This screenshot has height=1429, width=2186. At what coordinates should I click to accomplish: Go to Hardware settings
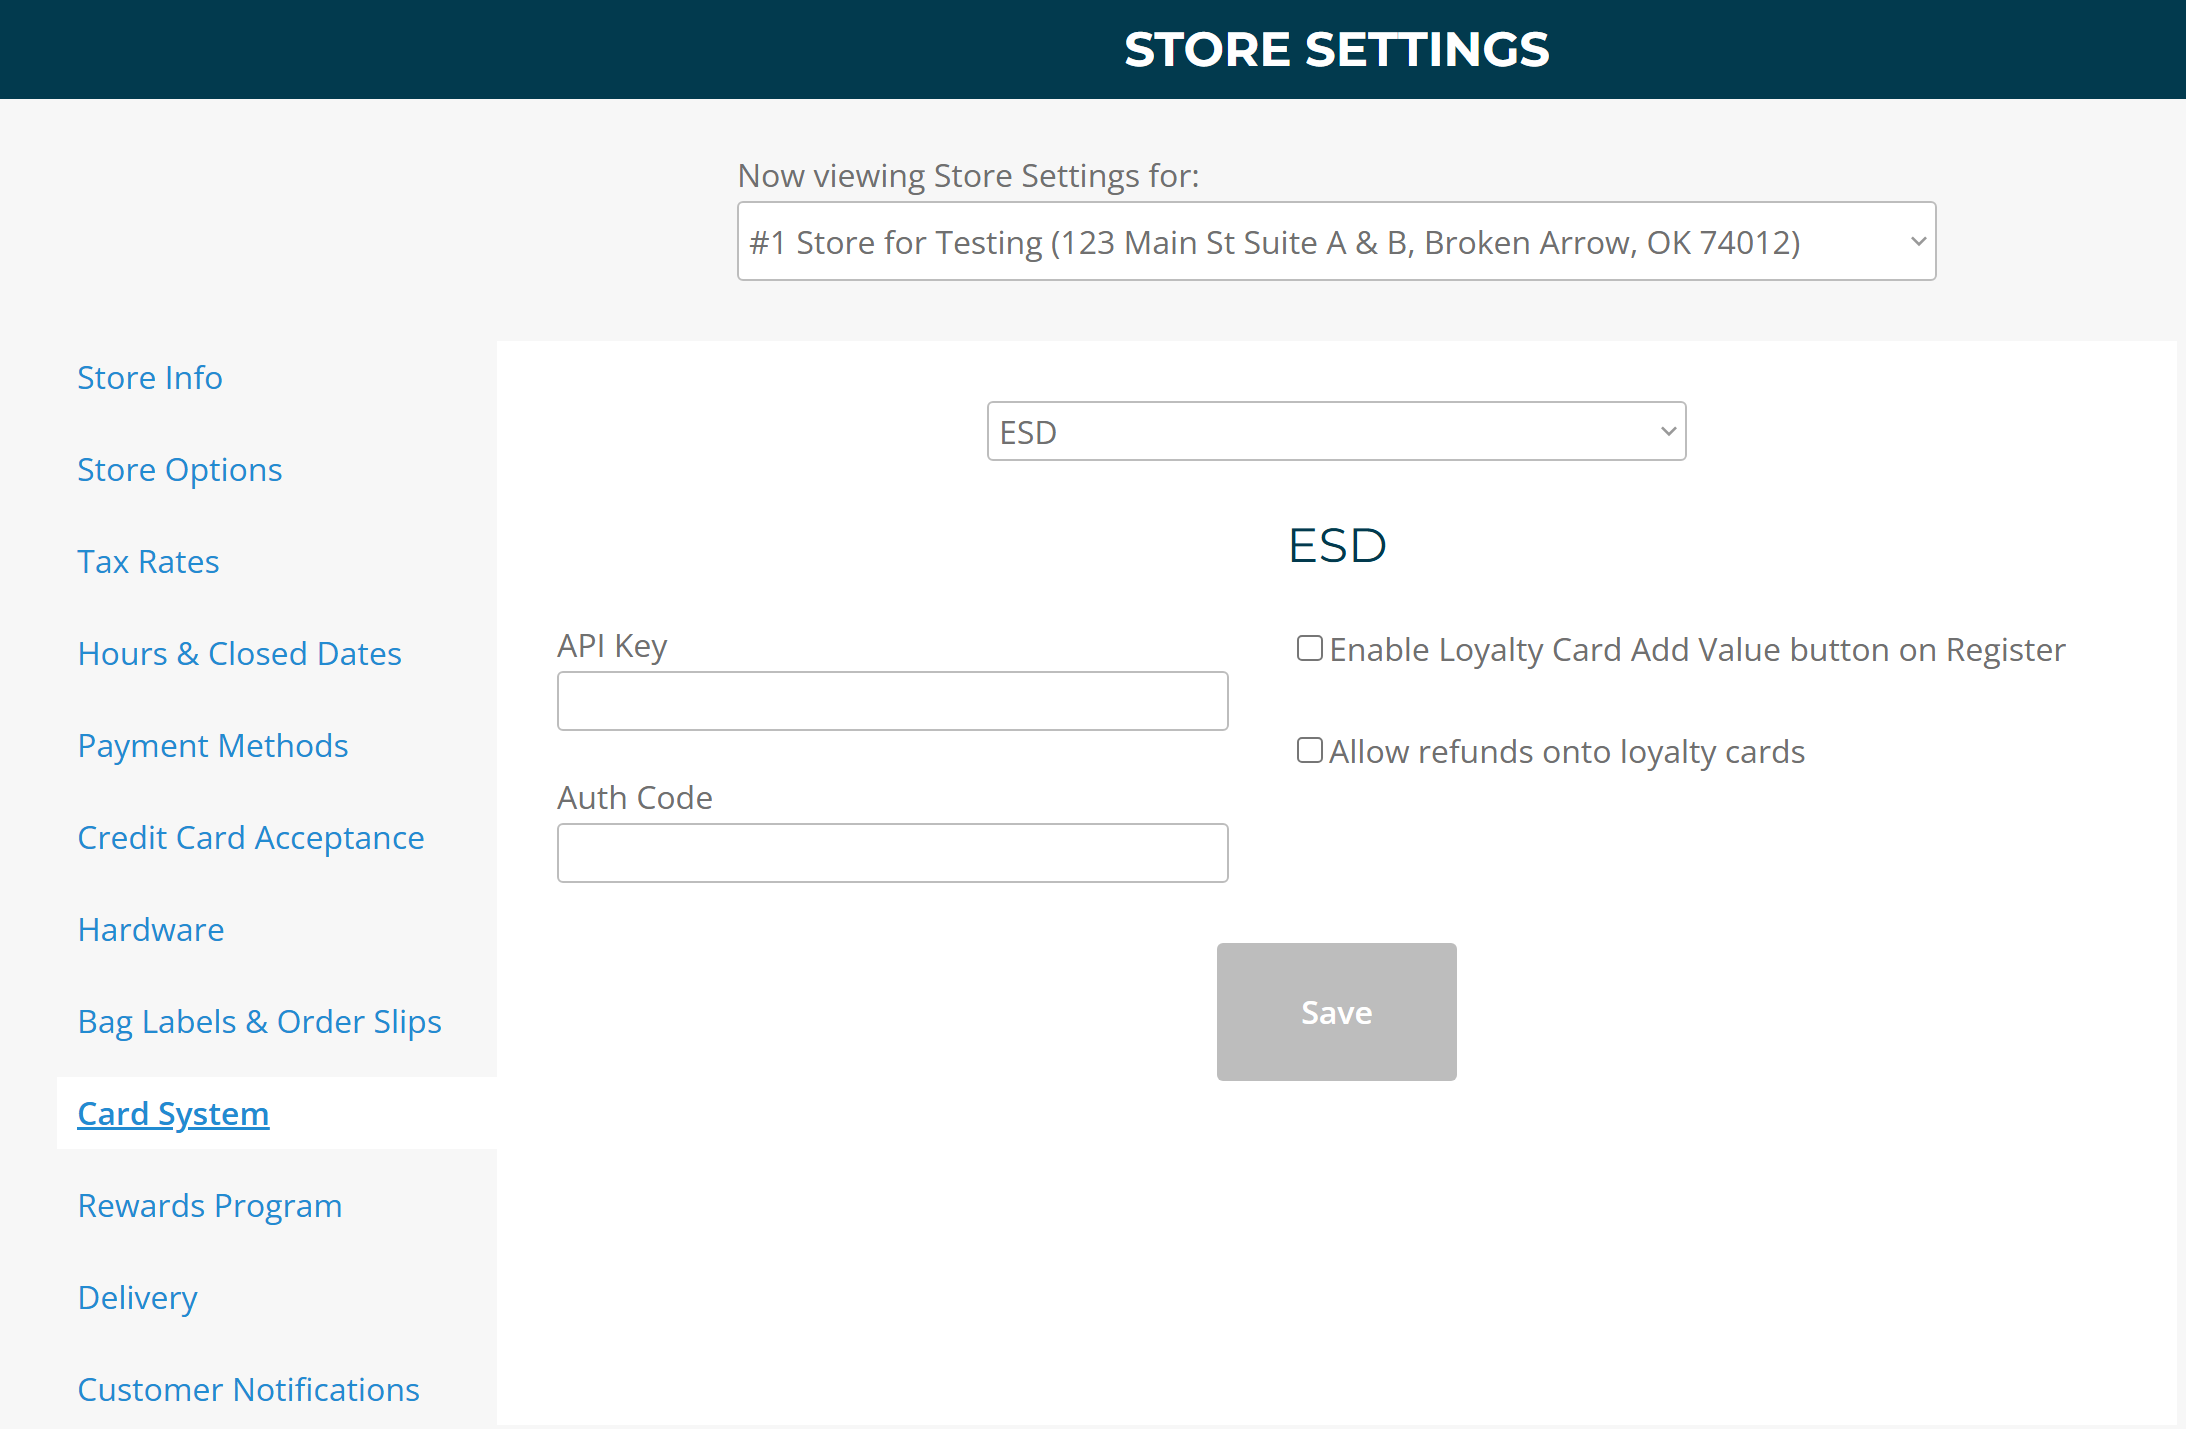point(151,930)
